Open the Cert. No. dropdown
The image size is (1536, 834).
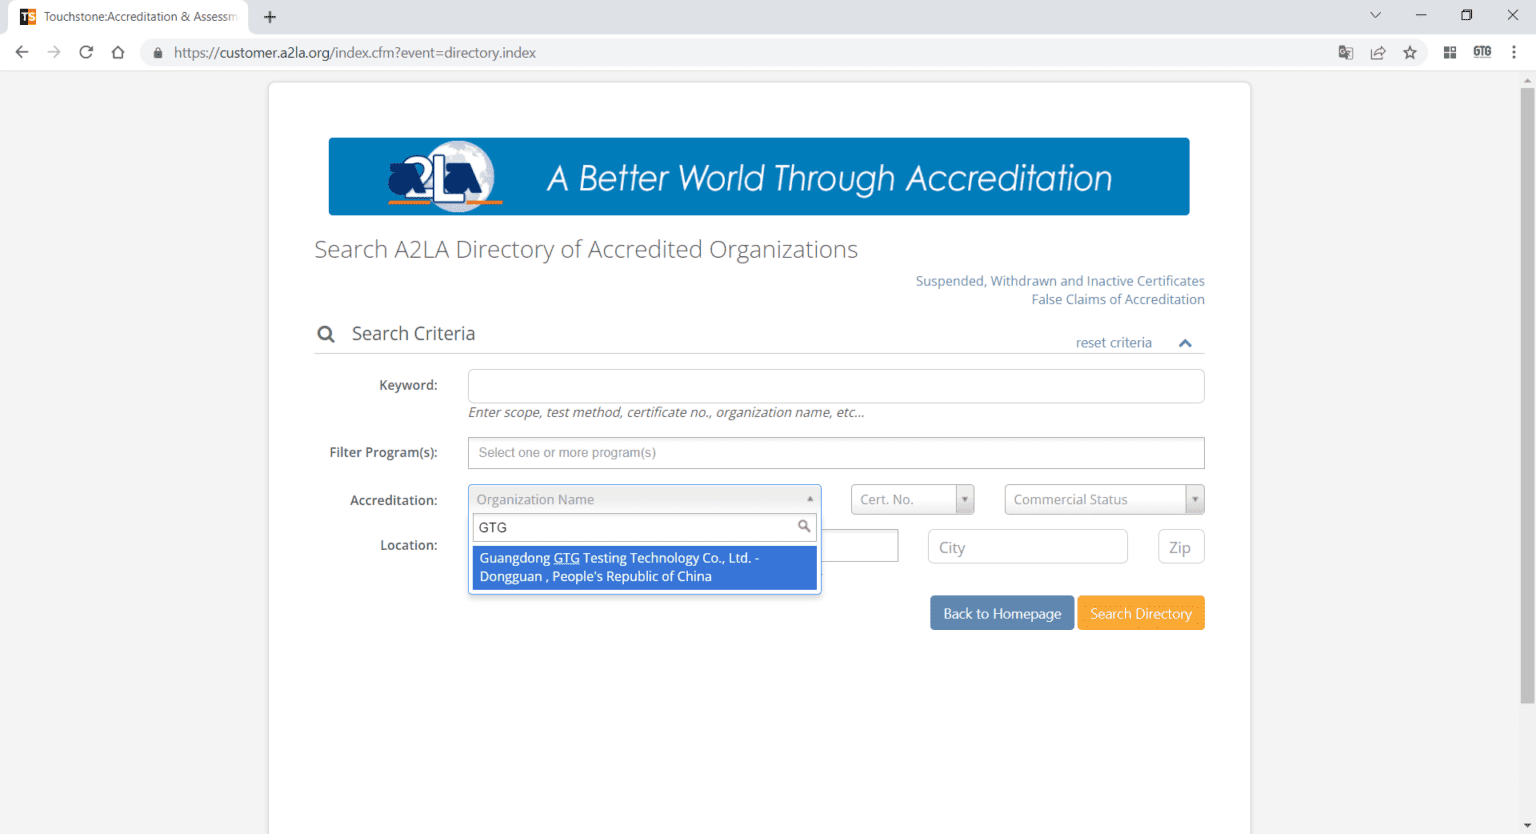pyautogui.click(x=965, y=499)
